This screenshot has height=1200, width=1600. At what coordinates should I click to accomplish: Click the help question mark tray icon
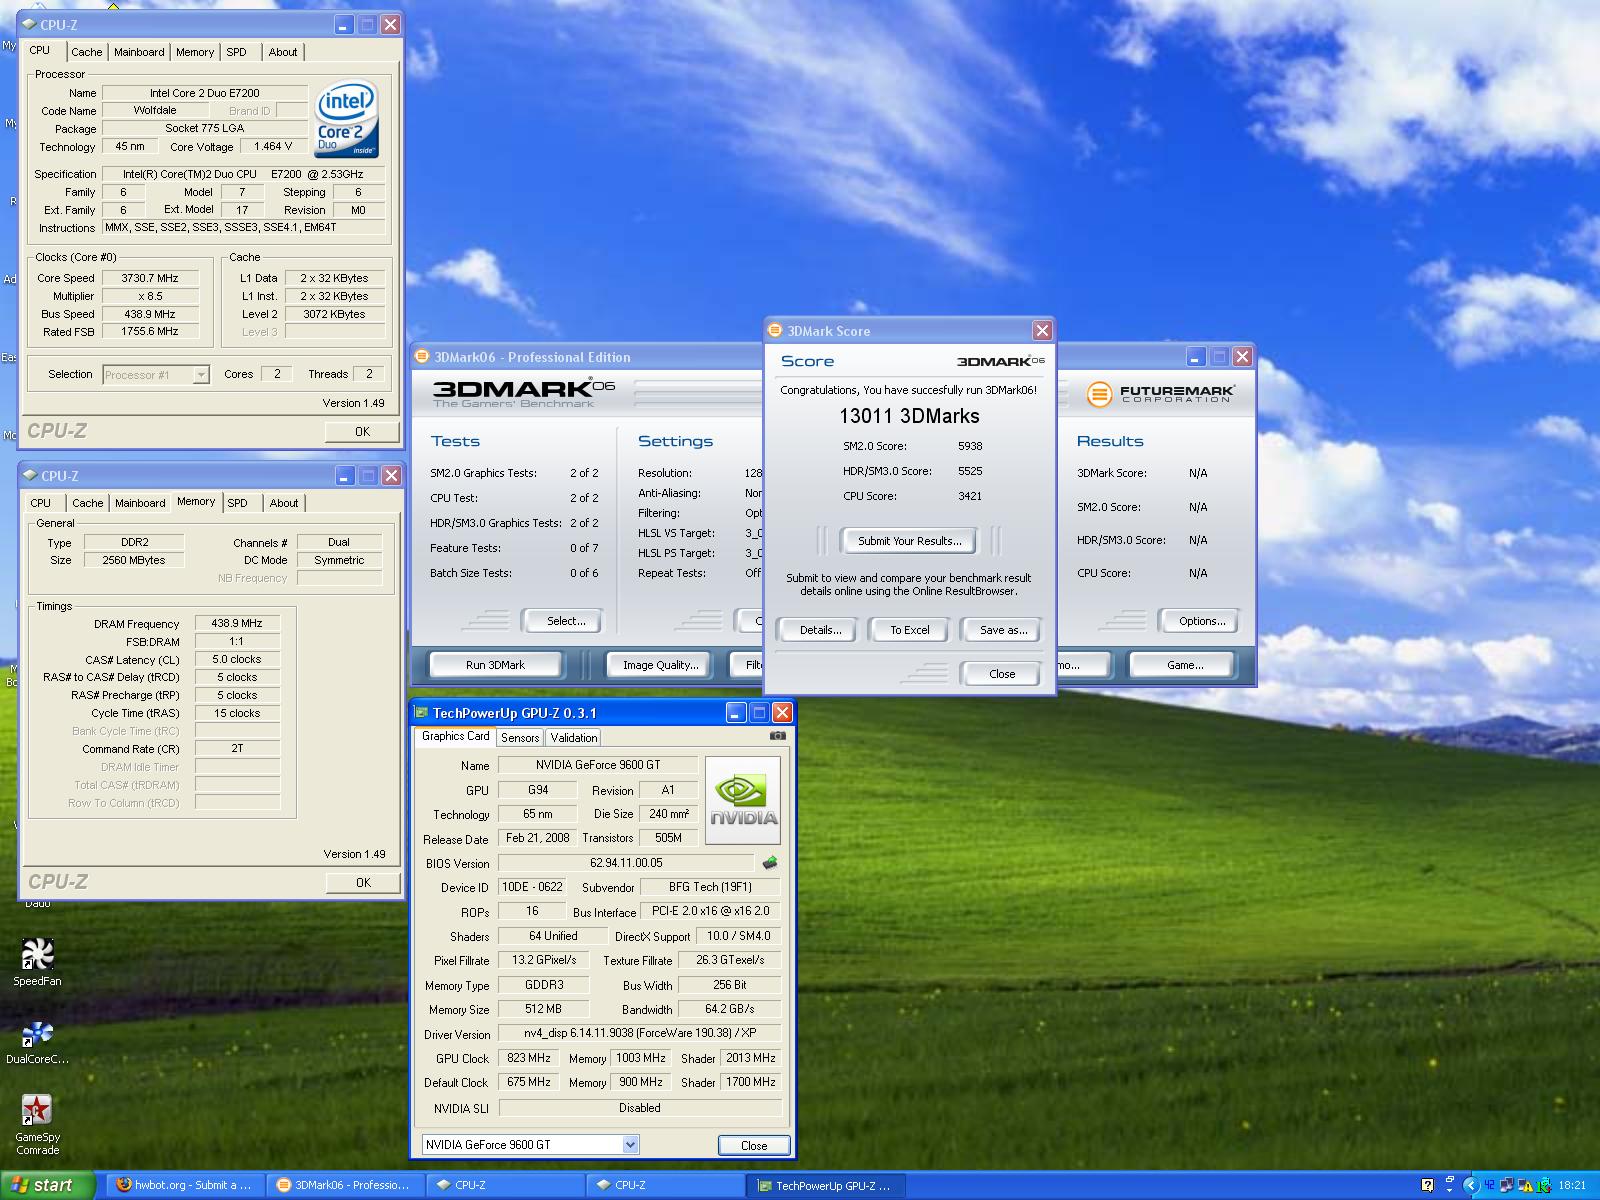click(x=1427, y=1185)
